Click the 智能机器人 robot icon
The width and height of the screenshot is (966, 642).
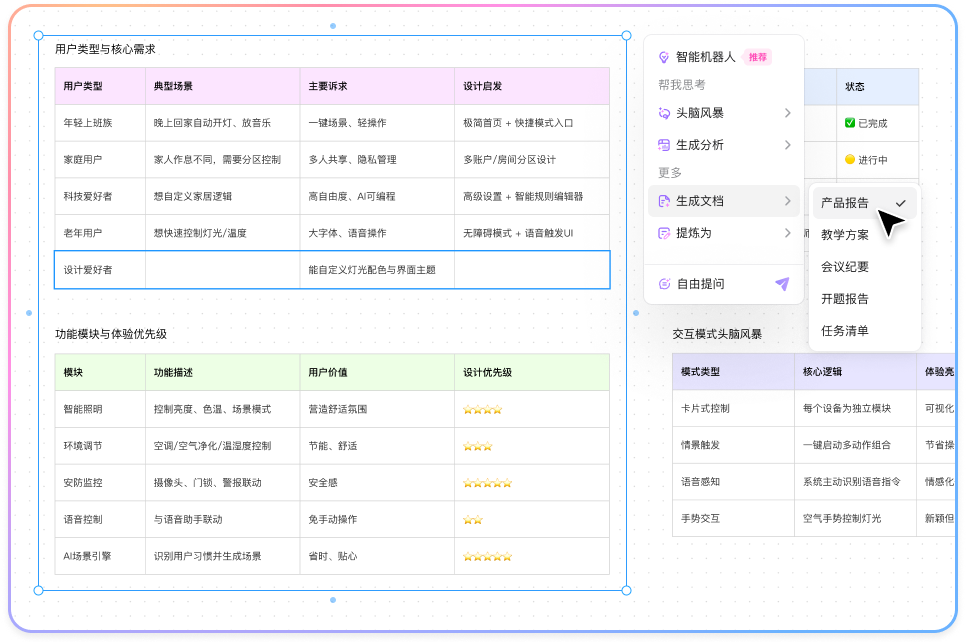pyautogui.click(x=662, y=56)
